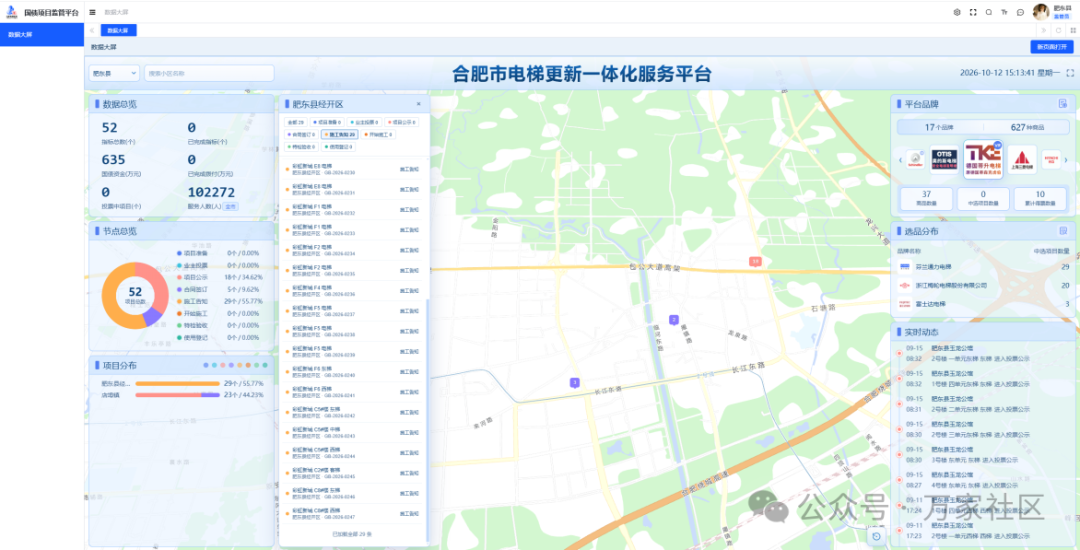Viewport: 1080px width, 550px height.
Task: Open the 肥东县 district dropdown
Action: [x=114, y=73]
